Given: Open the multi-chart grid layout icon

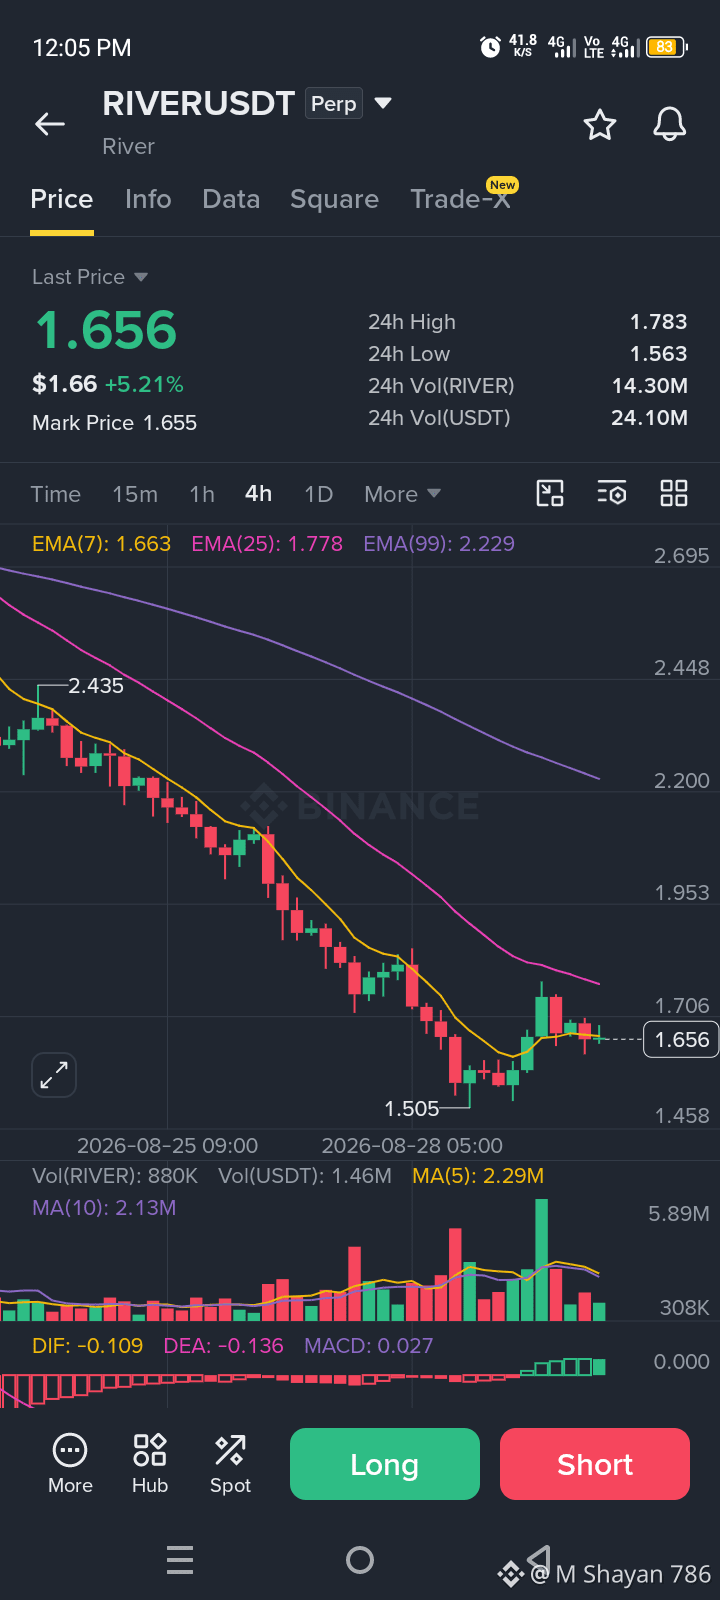Looking at the screenshot, I should pyautogui.click(x=674, y=493).
